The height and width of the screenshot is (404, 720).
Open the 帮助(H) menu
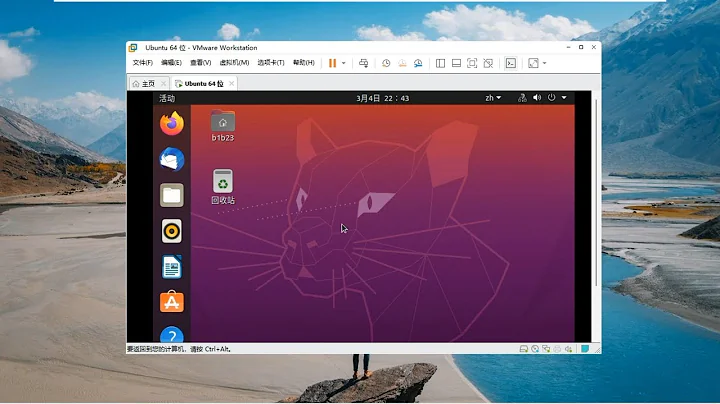(304, 63)
